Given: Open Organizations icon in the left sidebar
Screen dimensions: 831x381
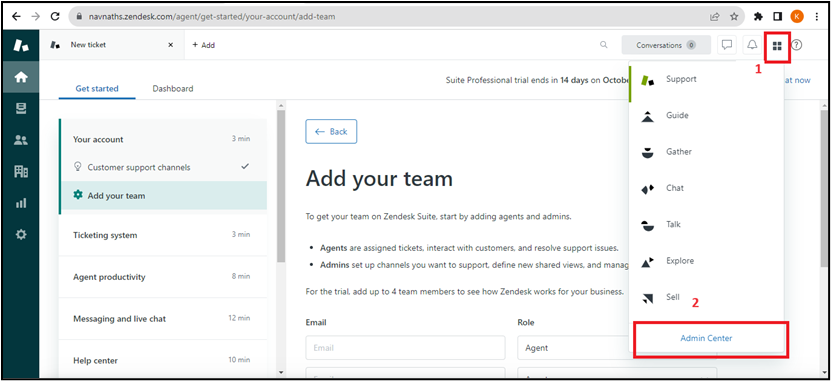Looking at the screenshot, I should pyautogui.click(x=20, y=171).
